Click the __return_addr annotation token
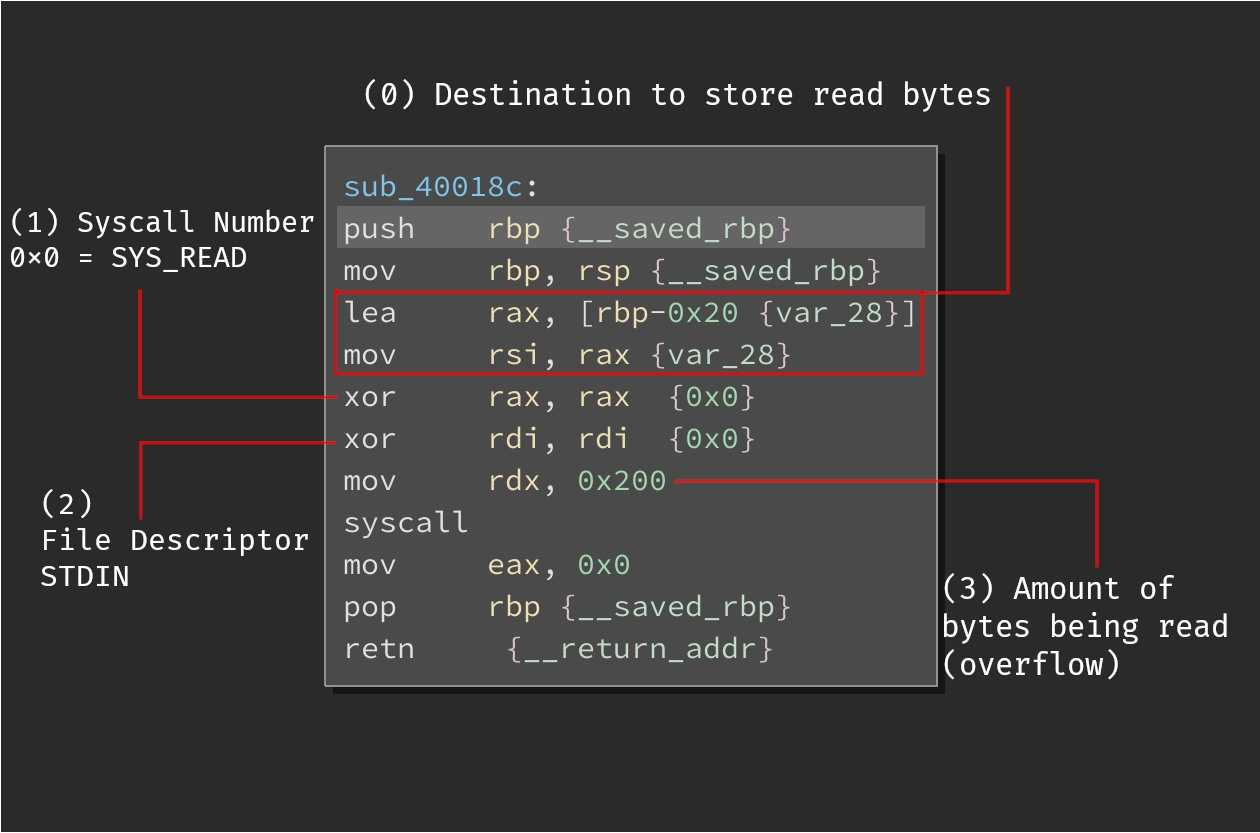1260x833 pixels. [640, 649]
